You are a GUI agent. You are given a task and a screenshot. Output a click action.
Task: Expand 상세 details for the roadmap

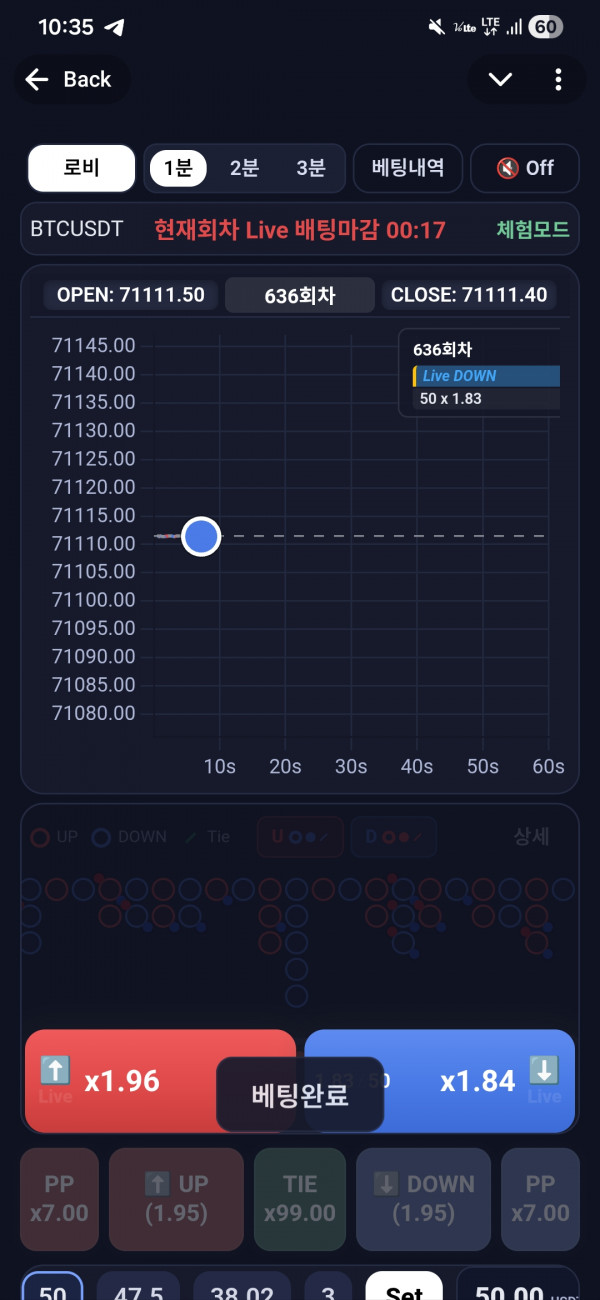(x=531, y=837)
